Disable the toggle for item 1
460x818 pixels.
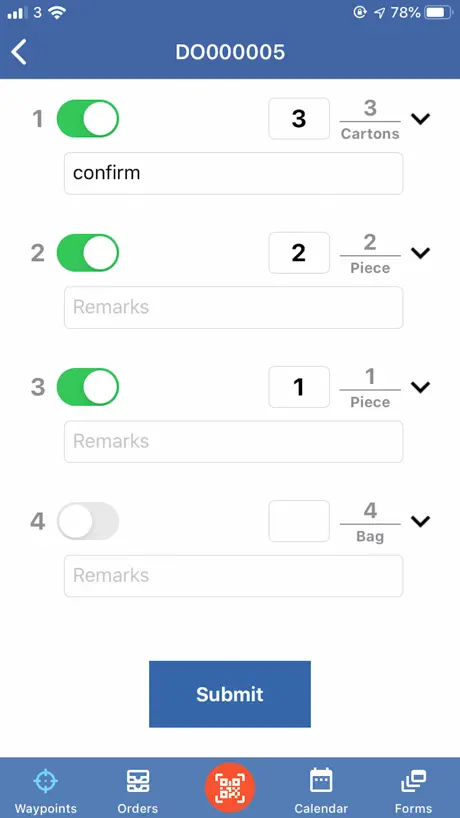tap(88, 119)
